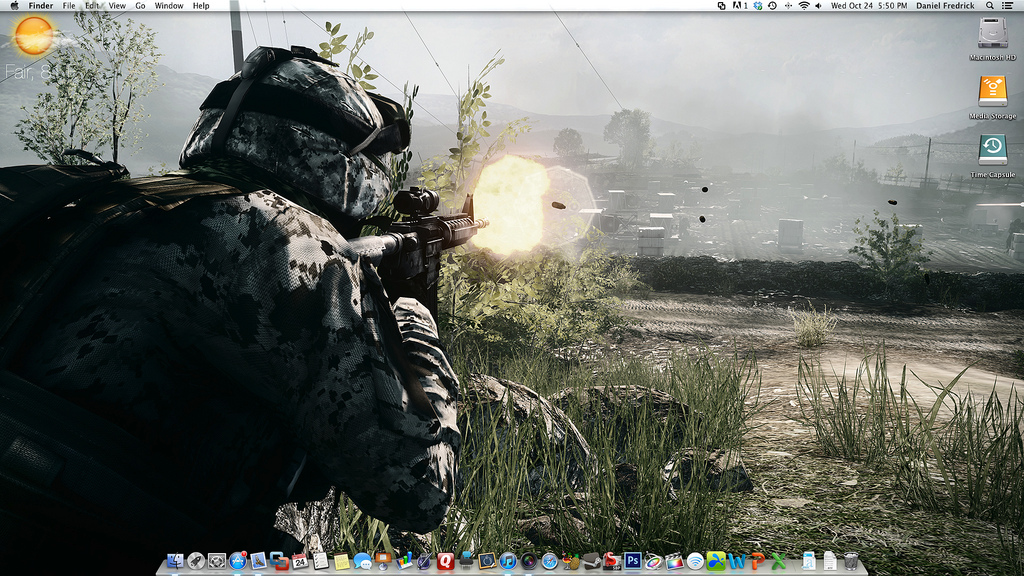Open Mission Control in the dock
This screenshot has width=1024, height=576.
point(217,561)
